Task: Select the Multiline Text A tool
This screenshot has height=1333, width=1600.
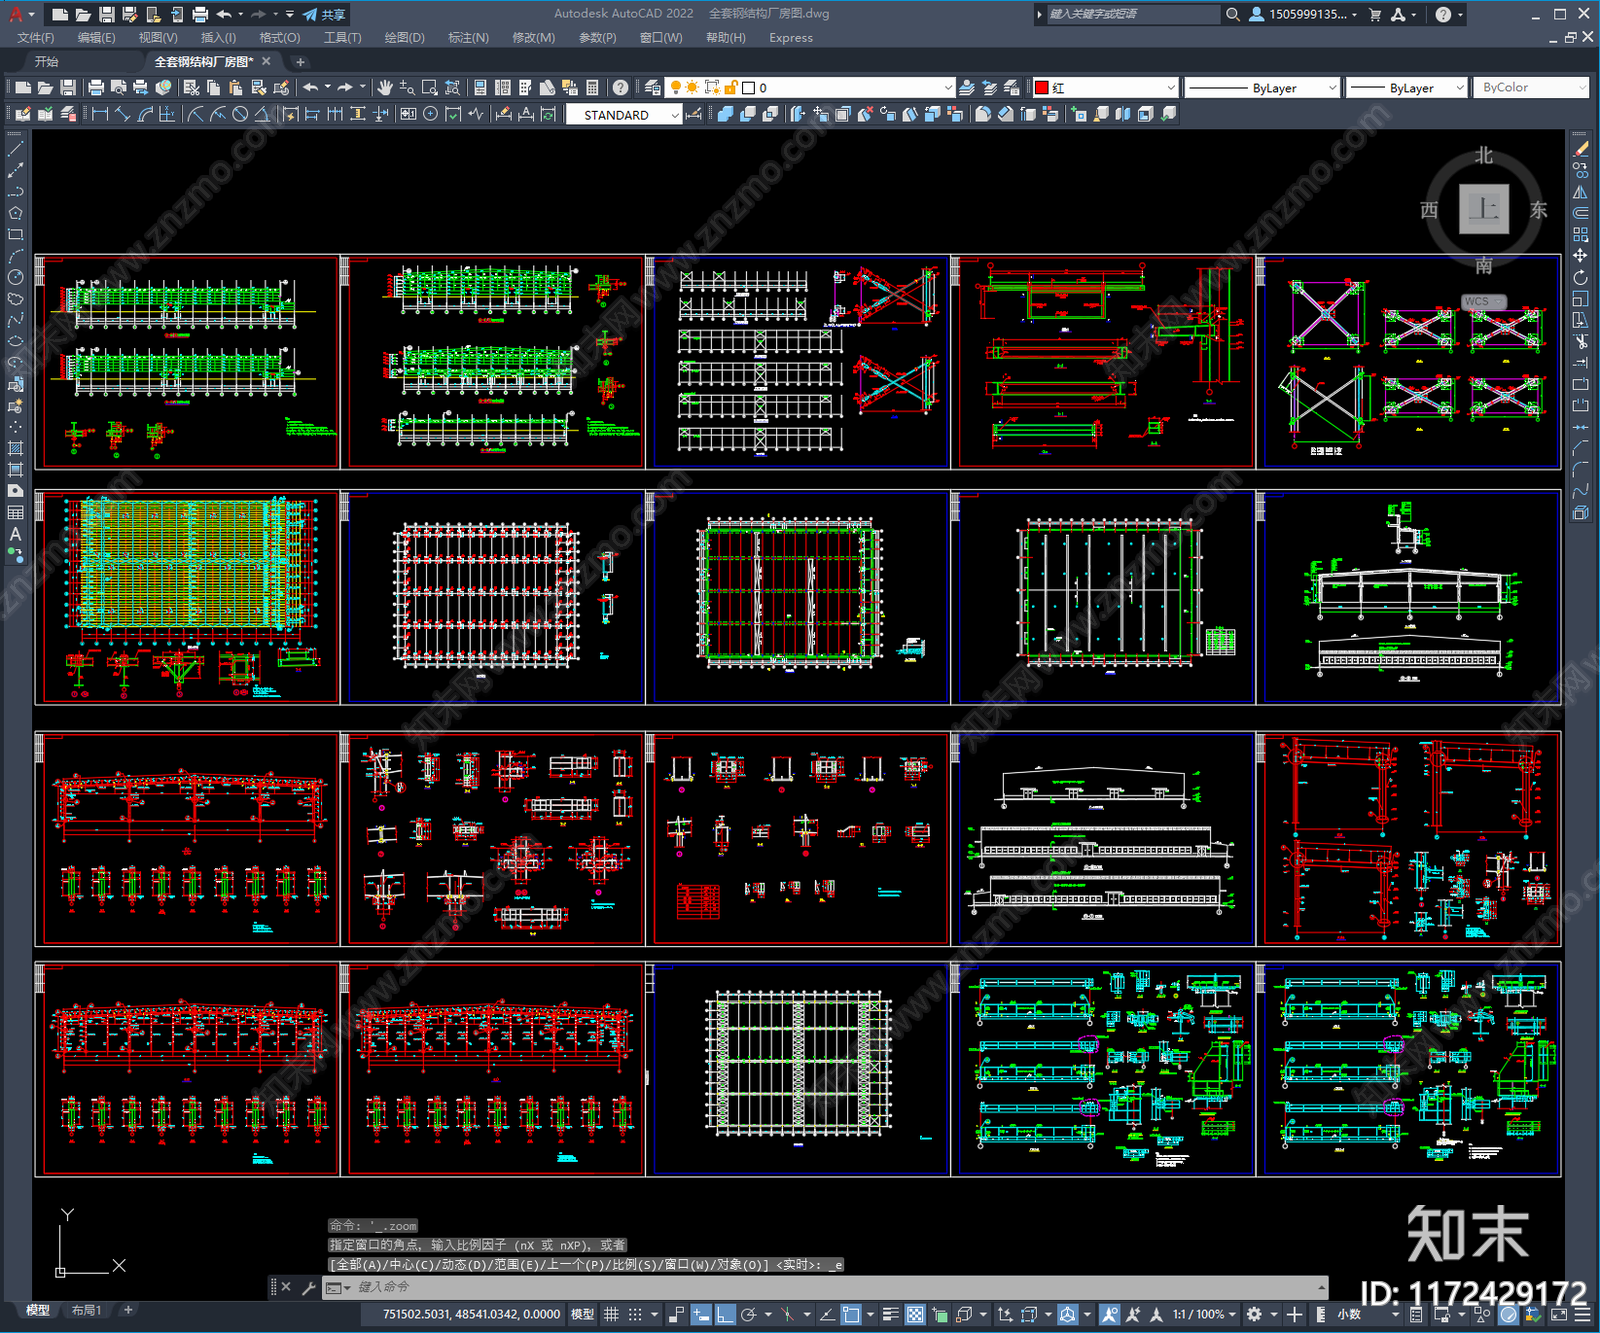Action: (x=15, y=534)
